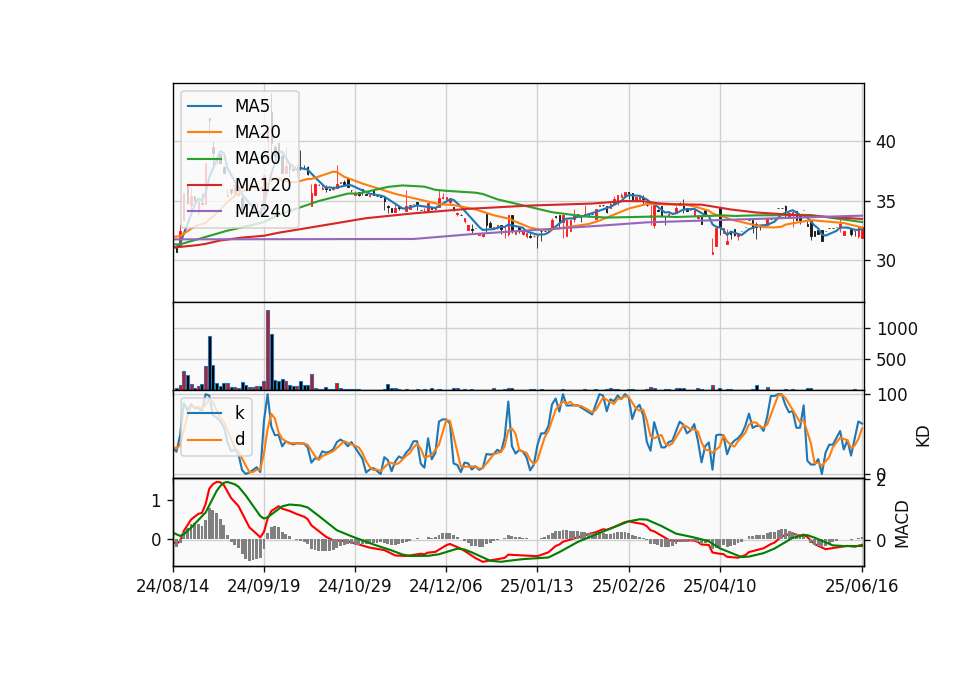The width and height of the screenshot is (960, 690).
Task: Click the 24/10/29 date label
Action: pos(354,586)
